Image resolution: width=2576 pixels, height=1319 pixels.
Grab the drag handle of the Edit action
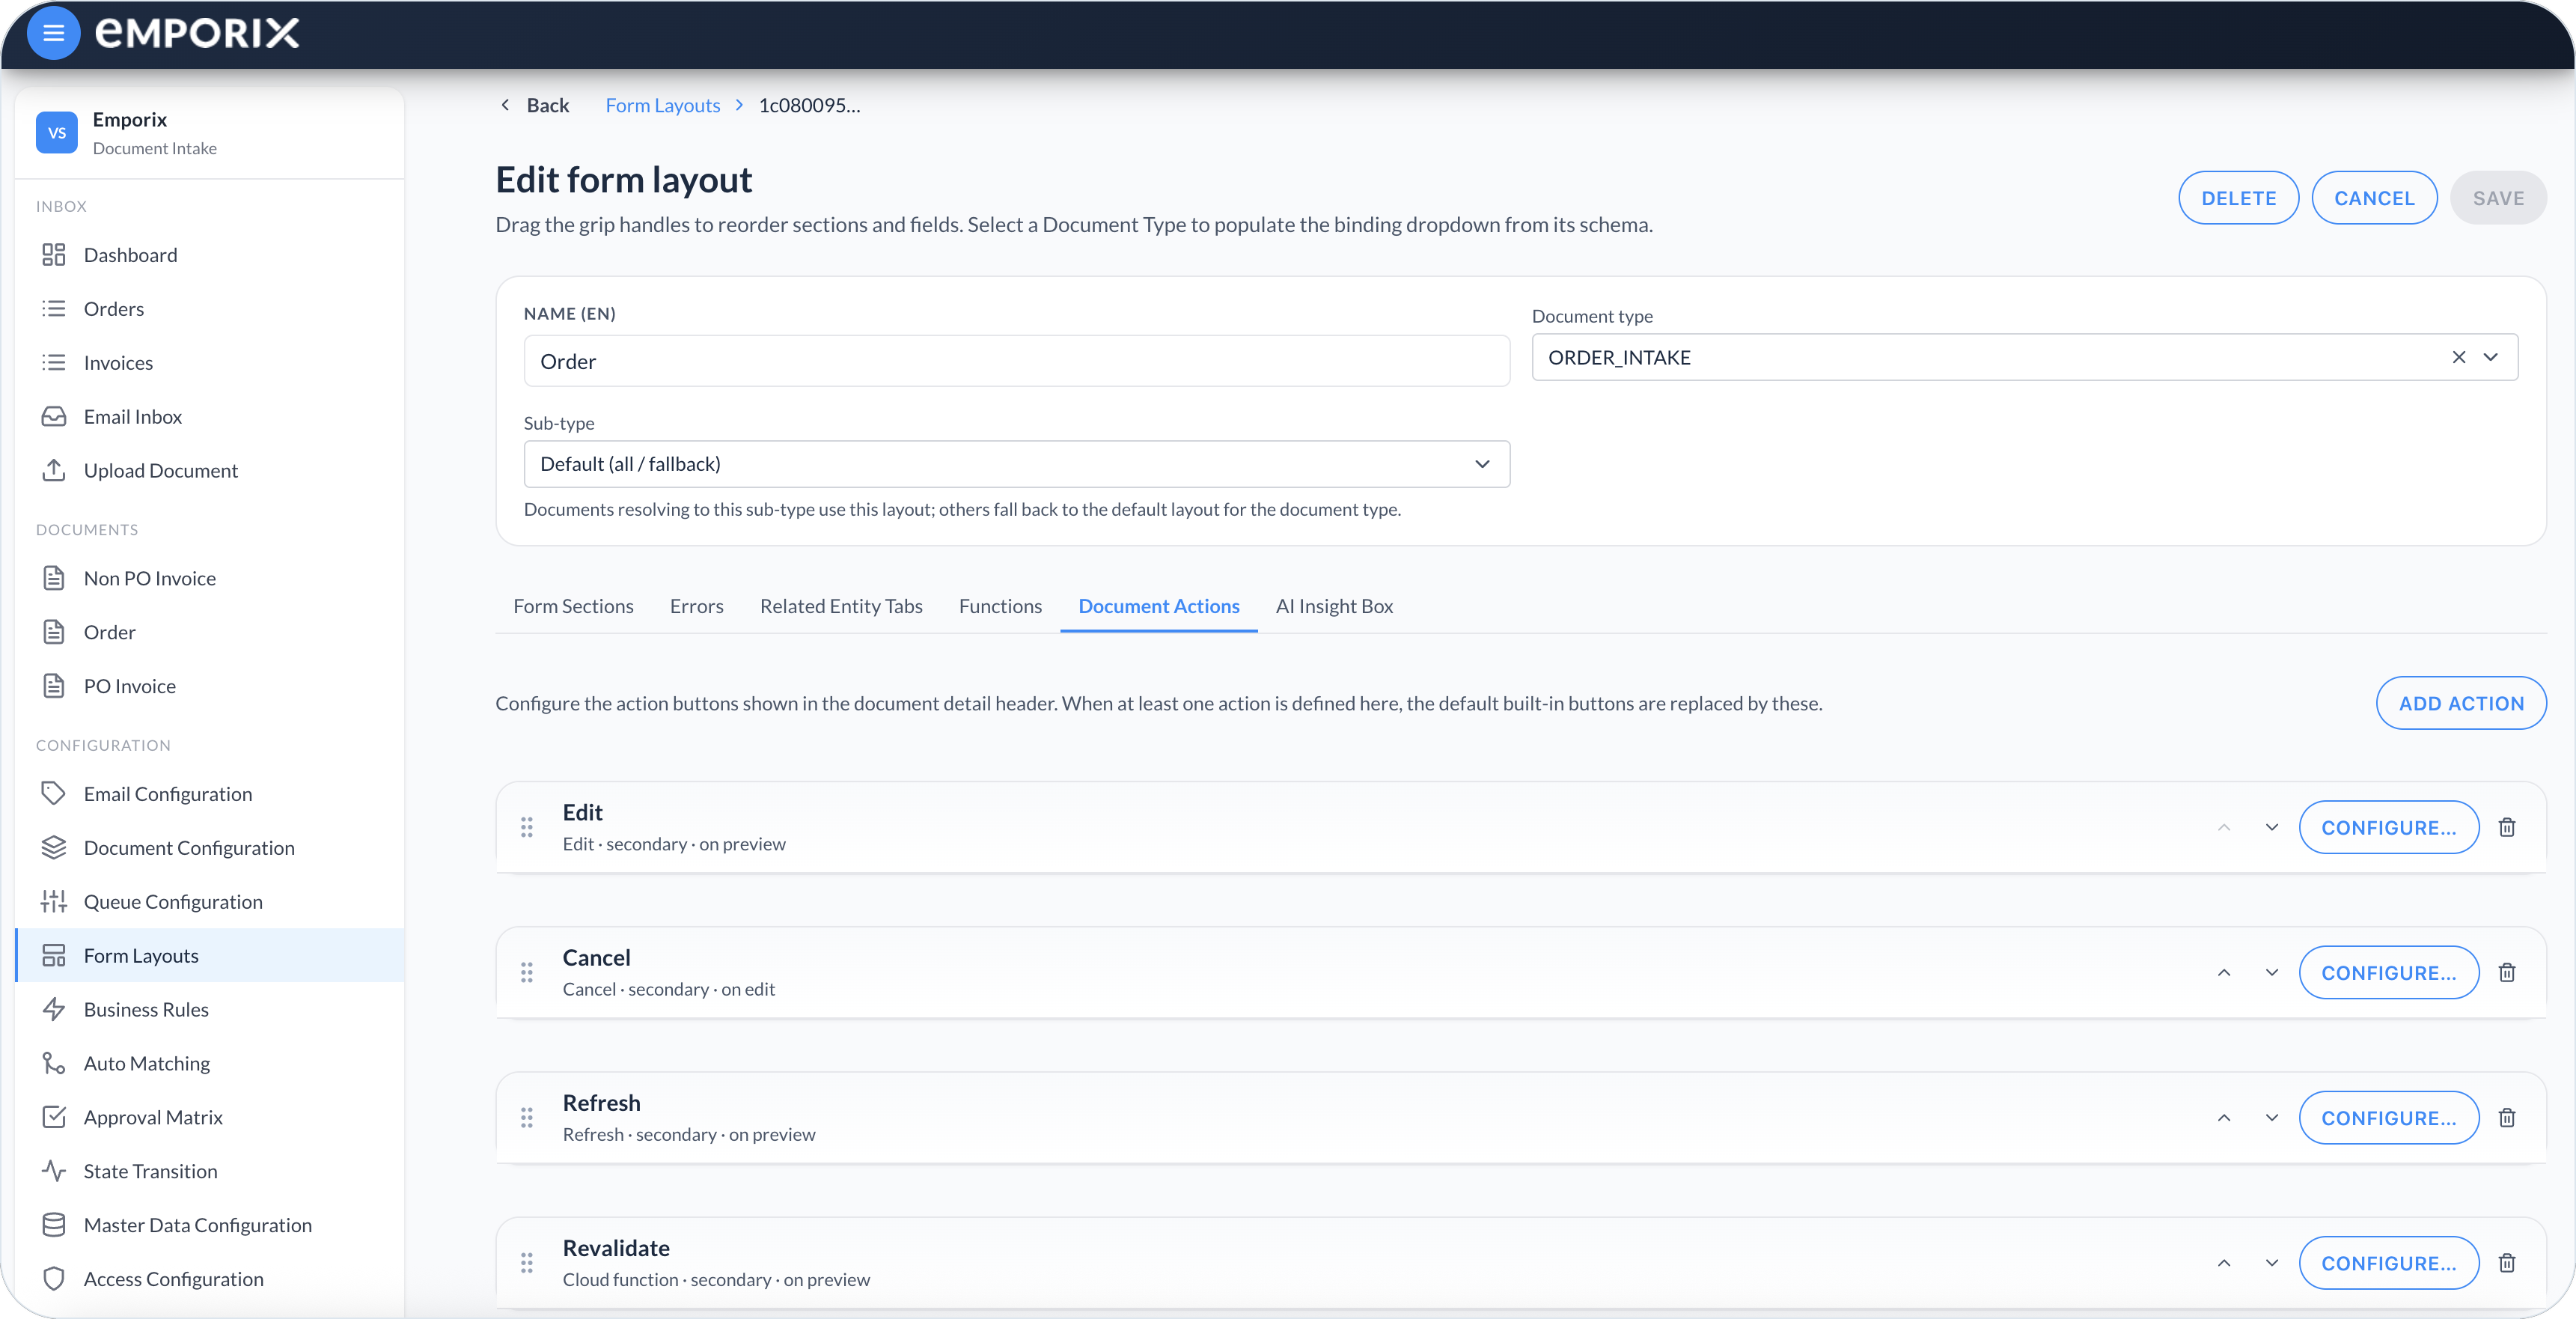tap(527, 827)
